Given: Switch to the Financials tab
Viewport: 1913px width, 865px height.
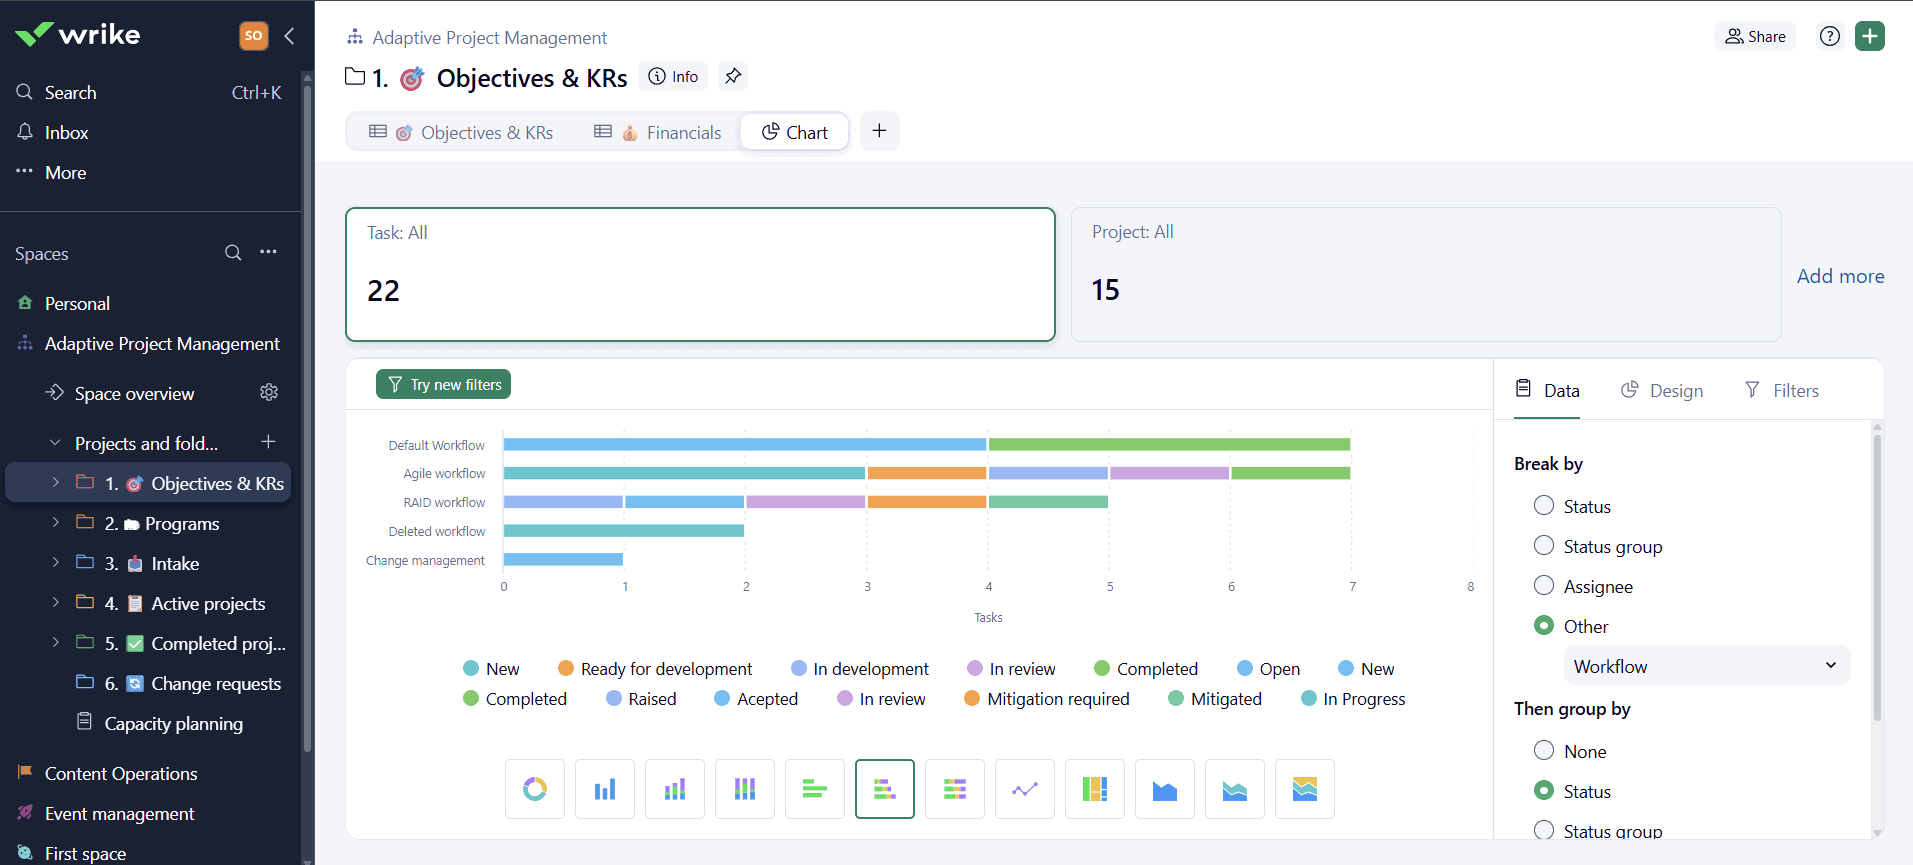Looking at the screenshot, I should click(x=658, y=132).
